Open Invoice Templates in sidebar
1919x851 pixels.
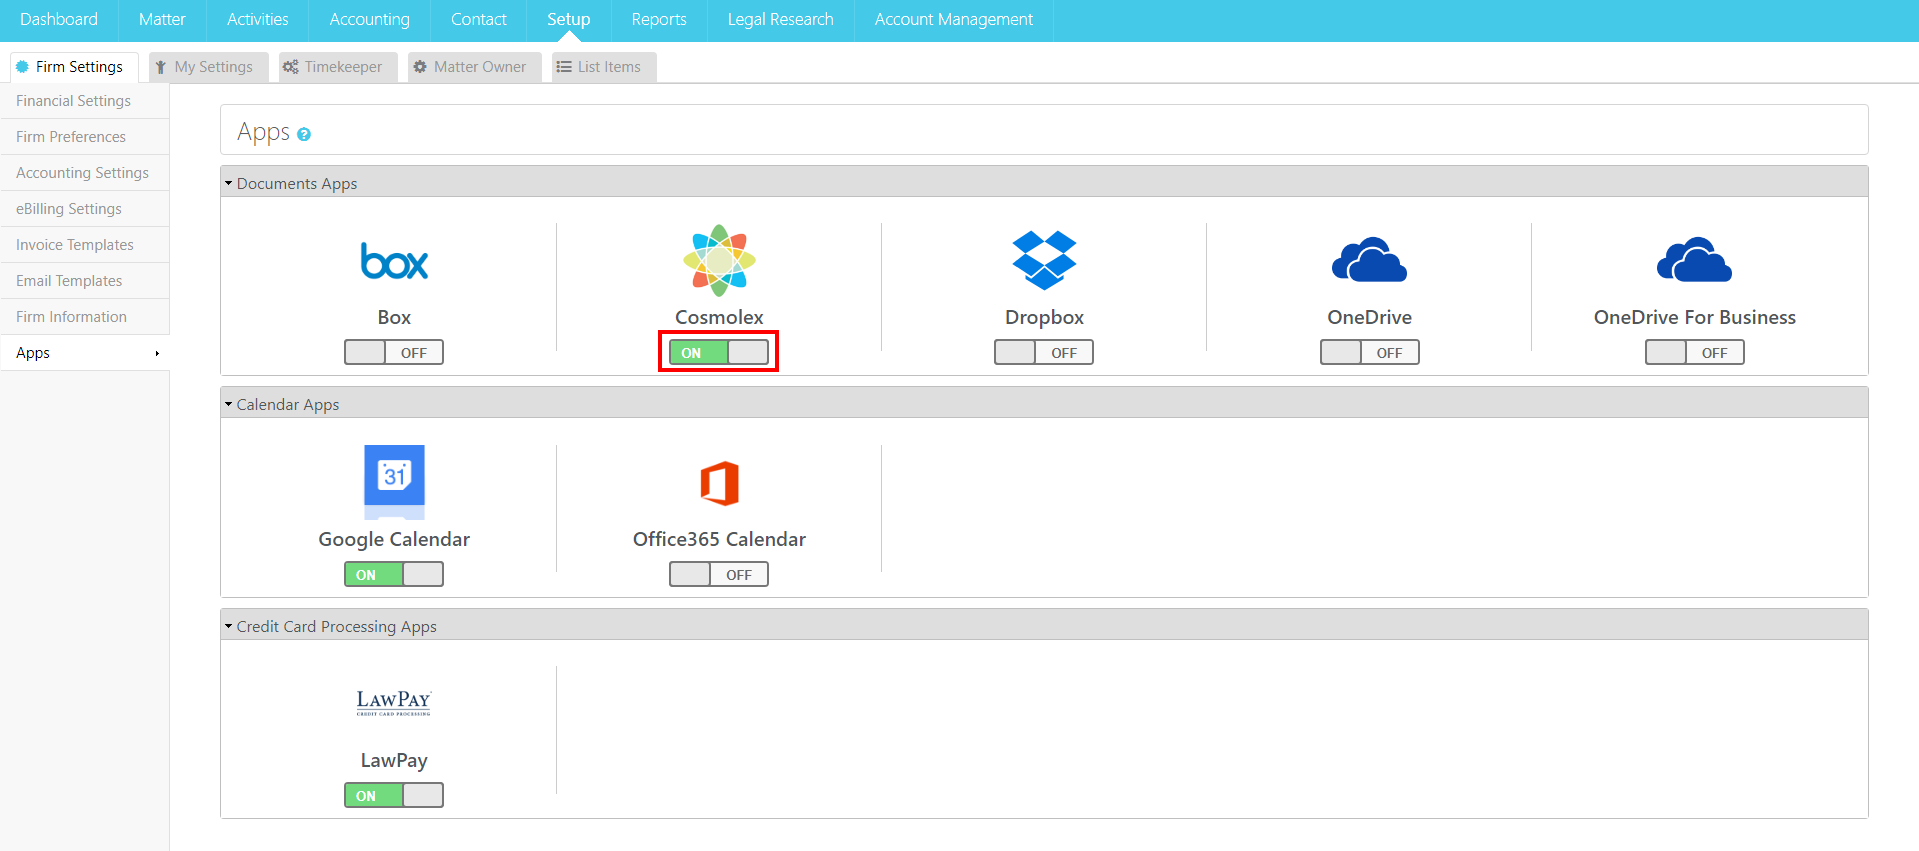pos(85,245)
